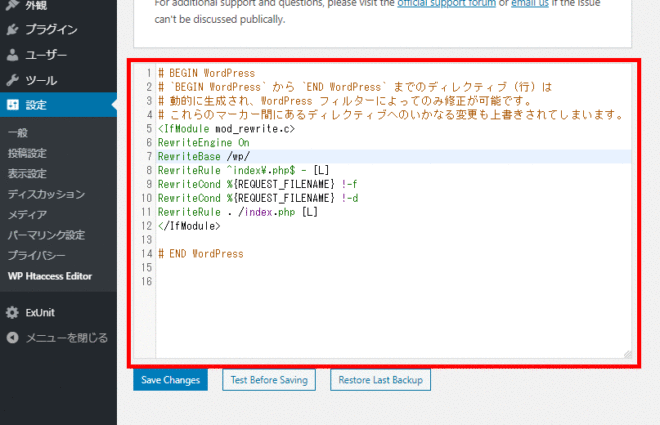Follow the official support forum link
This screenshot has width=660, height=425.
(x=447, y=4)
